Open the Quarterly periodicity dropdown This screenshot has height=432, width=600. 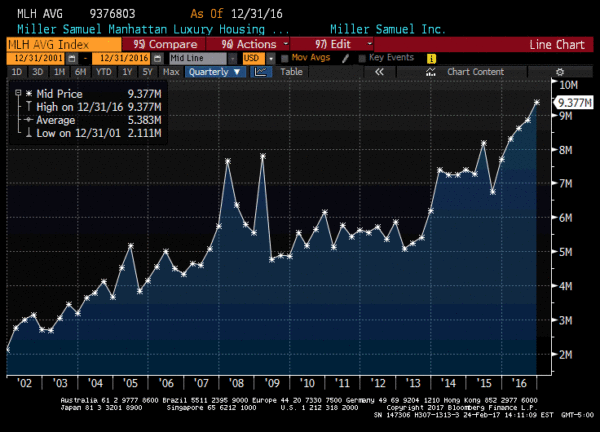(x=215, y=72)
